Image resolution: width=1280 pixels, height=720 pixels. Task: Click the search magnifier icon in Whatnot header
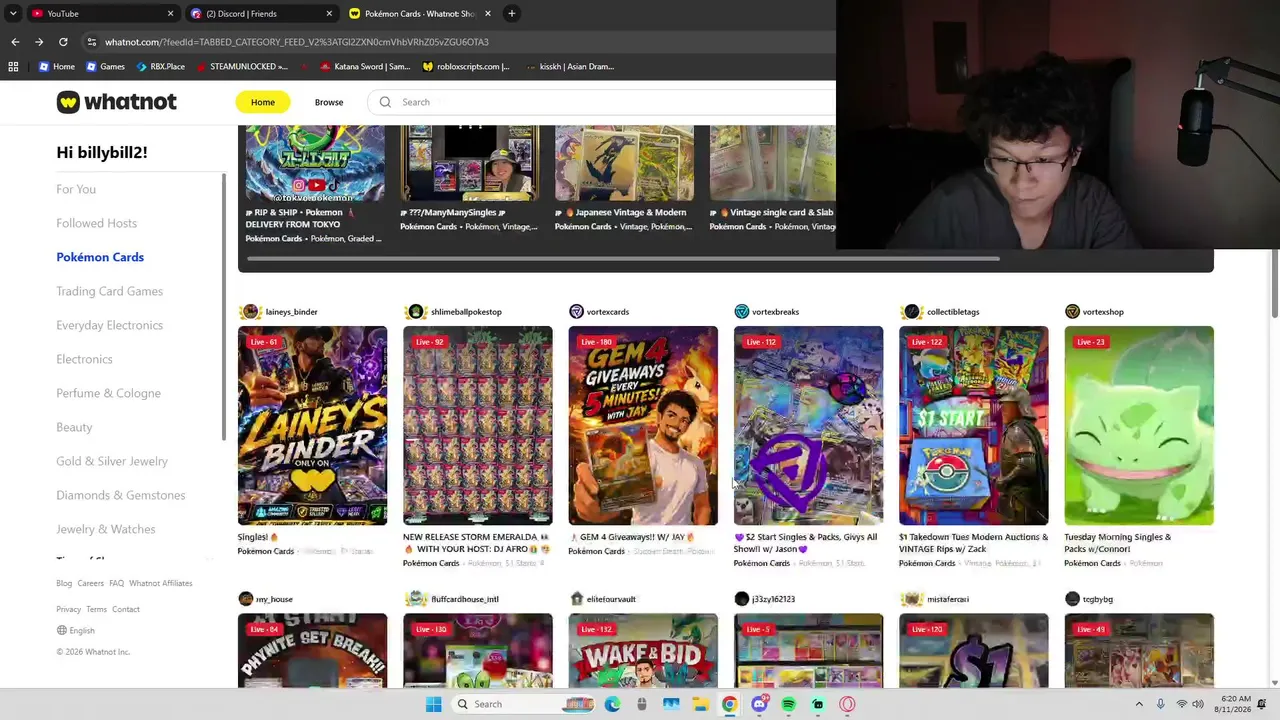tap(385, 102)
